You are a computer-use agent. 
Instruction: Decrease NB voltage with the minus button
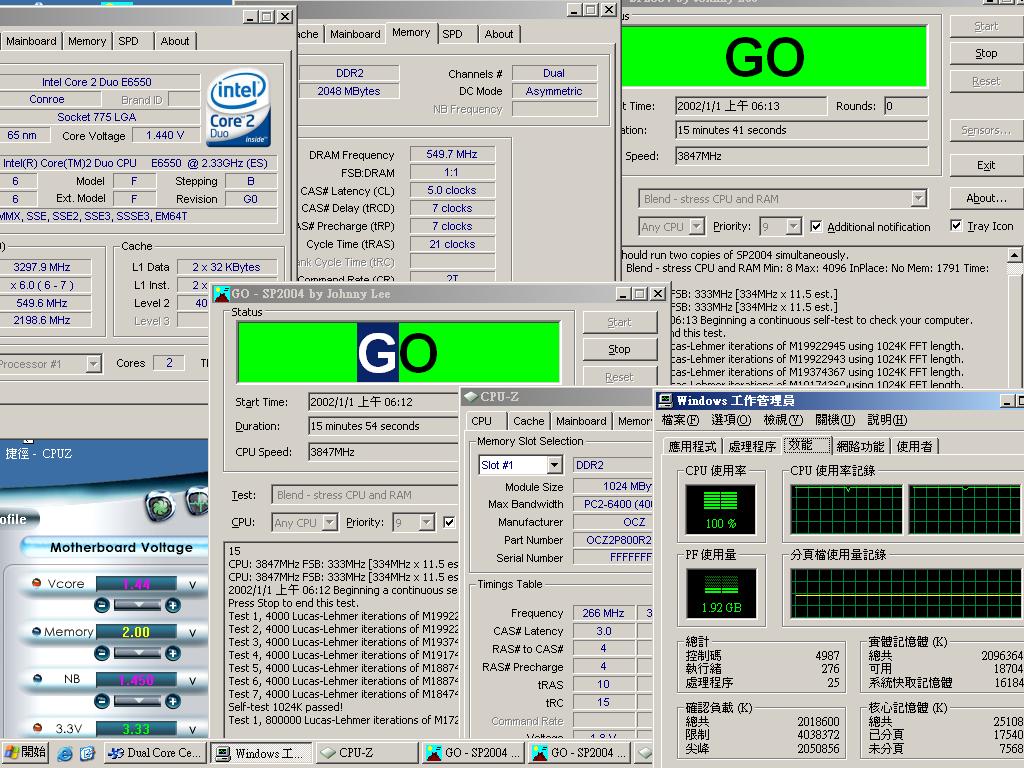pyautogui.click(x=102, y=701)
